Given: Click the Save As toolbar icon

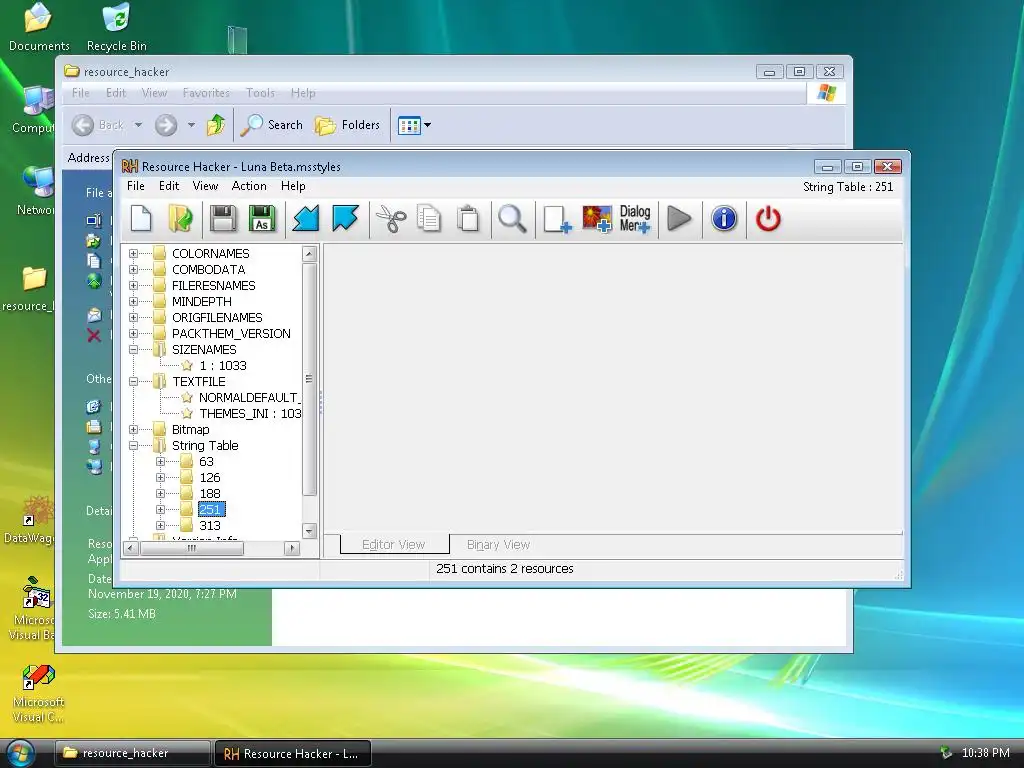Looking at the screenshot, I should point(262,219).
